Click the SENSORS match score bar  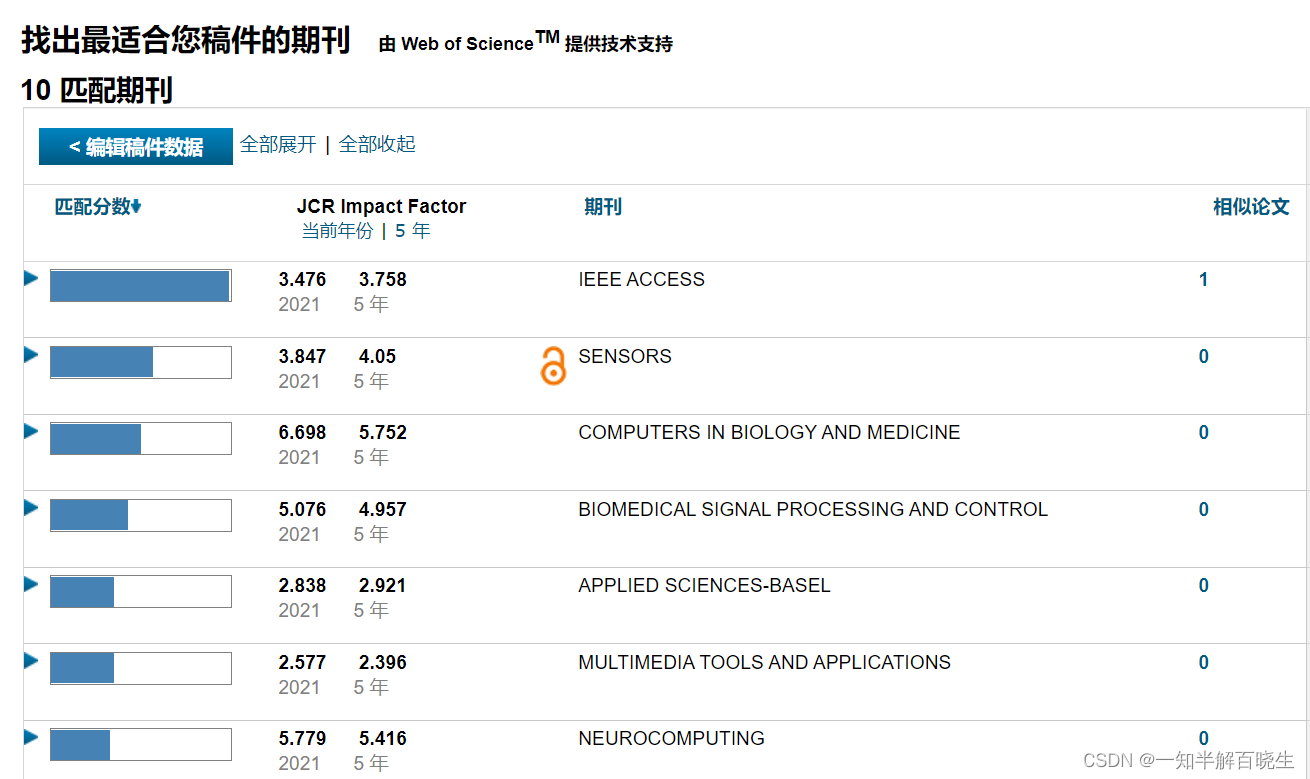pyautogui.click(x=141, y=362)
